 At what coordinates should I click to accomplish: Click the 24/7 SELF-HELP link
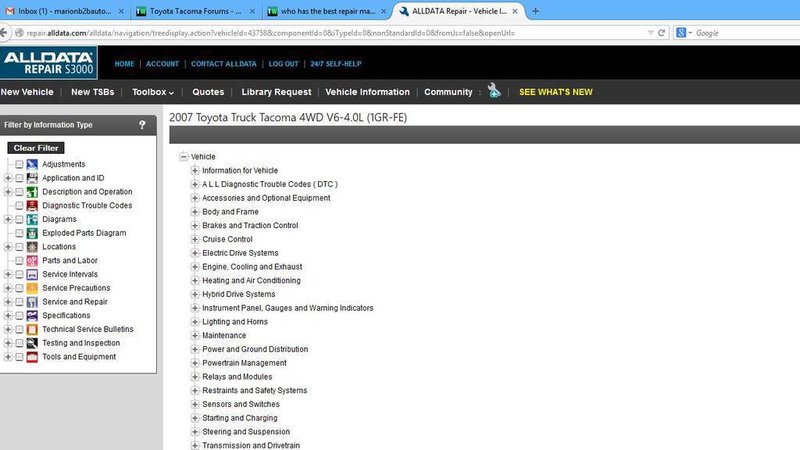(336, 64)
